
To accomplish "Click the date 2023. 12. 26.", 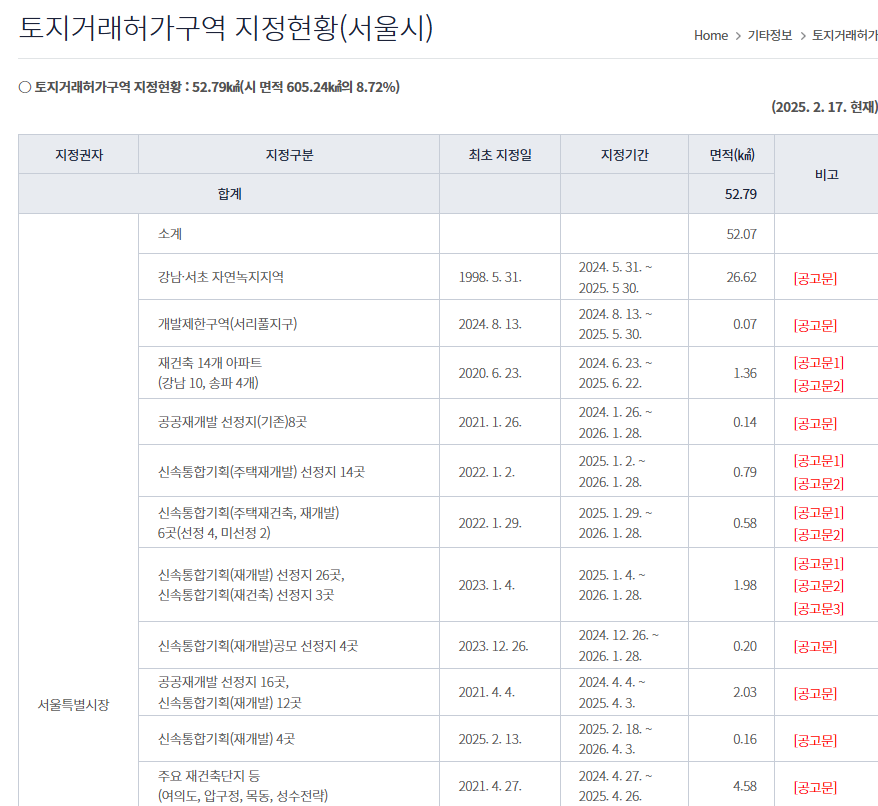I will (493, 646).
